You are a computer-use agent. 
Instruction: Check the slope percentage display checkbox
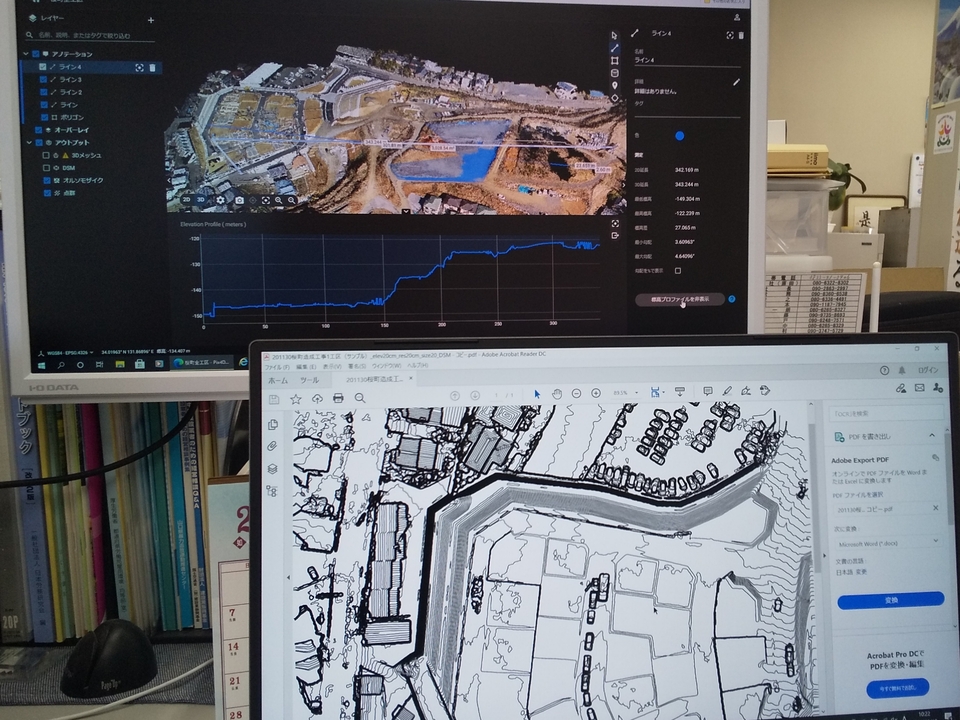click(678, 271)
